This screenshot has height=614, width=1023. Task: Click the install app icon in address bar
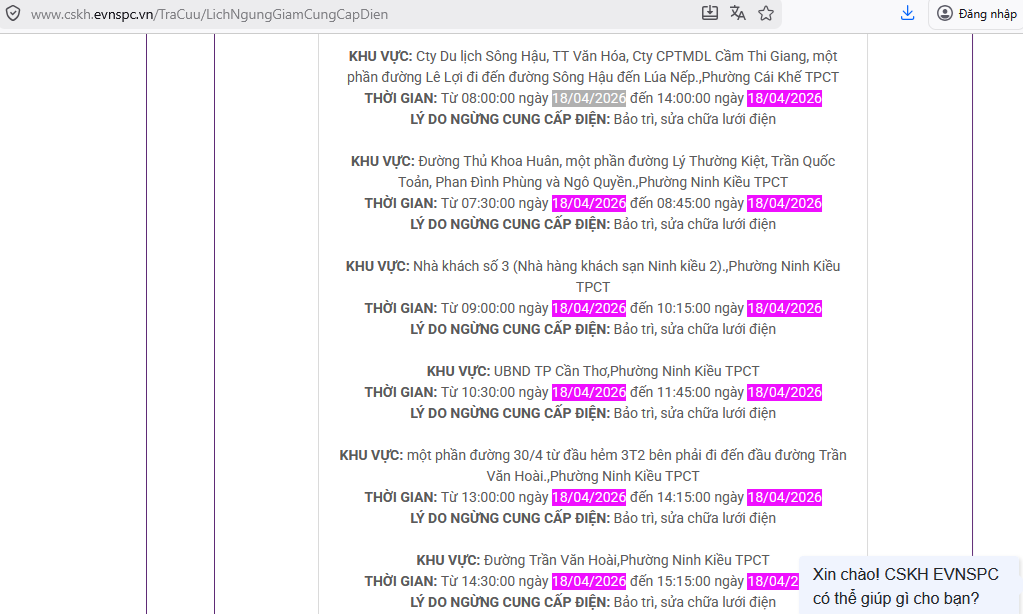pyautogui.click(x=710, y=13)
